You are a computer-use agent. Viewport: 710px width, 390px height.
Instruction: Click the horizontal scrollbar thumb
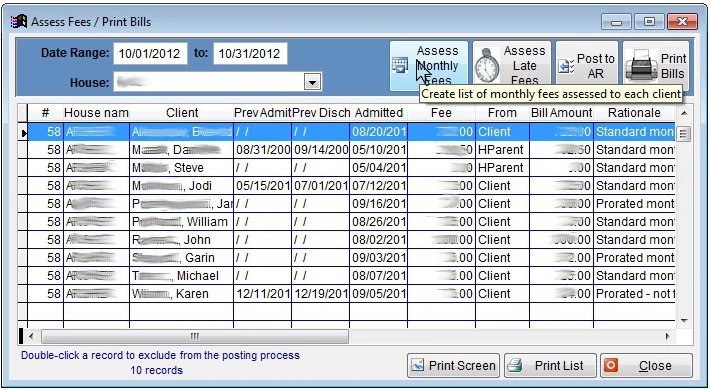tap(195, 336)
